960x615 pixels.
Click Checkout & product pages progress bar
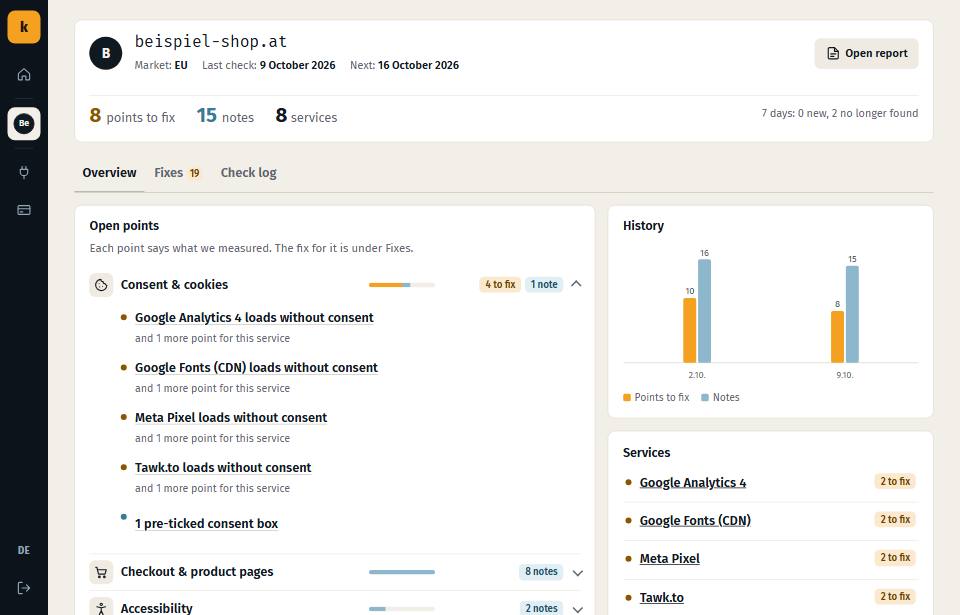[402, 572]
